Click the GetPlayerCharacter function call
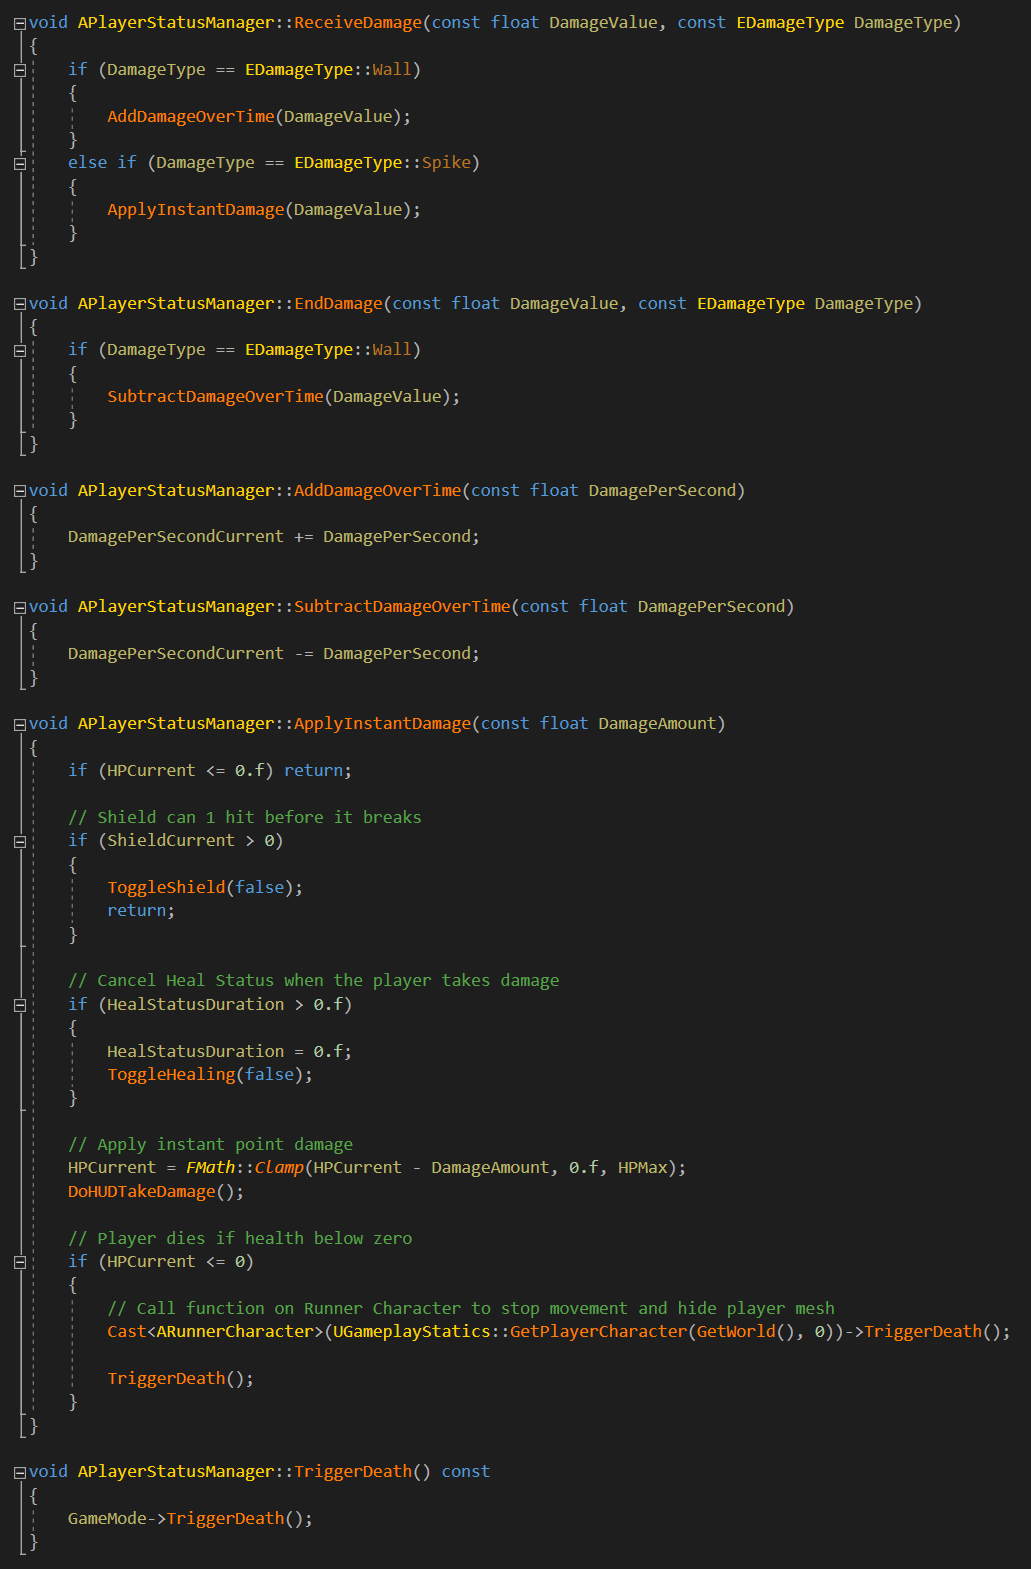 (598, 1332)
